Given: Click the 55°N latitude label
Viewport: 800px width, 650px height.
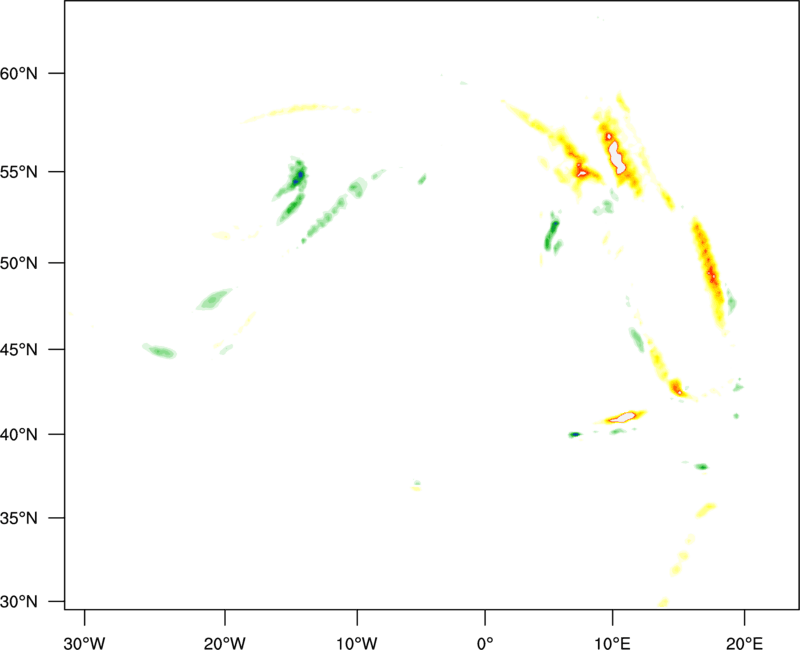Looking at the screenshot, I should coord(19,171).
